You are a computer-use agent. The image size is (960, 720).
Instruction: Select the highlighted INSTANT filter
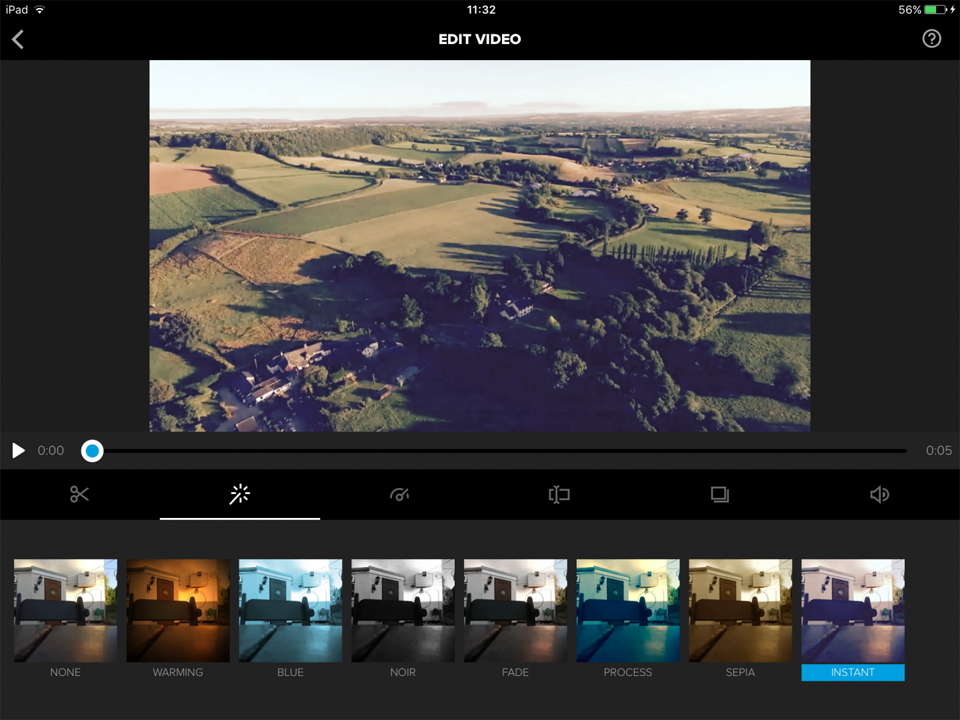click(853, 611)
